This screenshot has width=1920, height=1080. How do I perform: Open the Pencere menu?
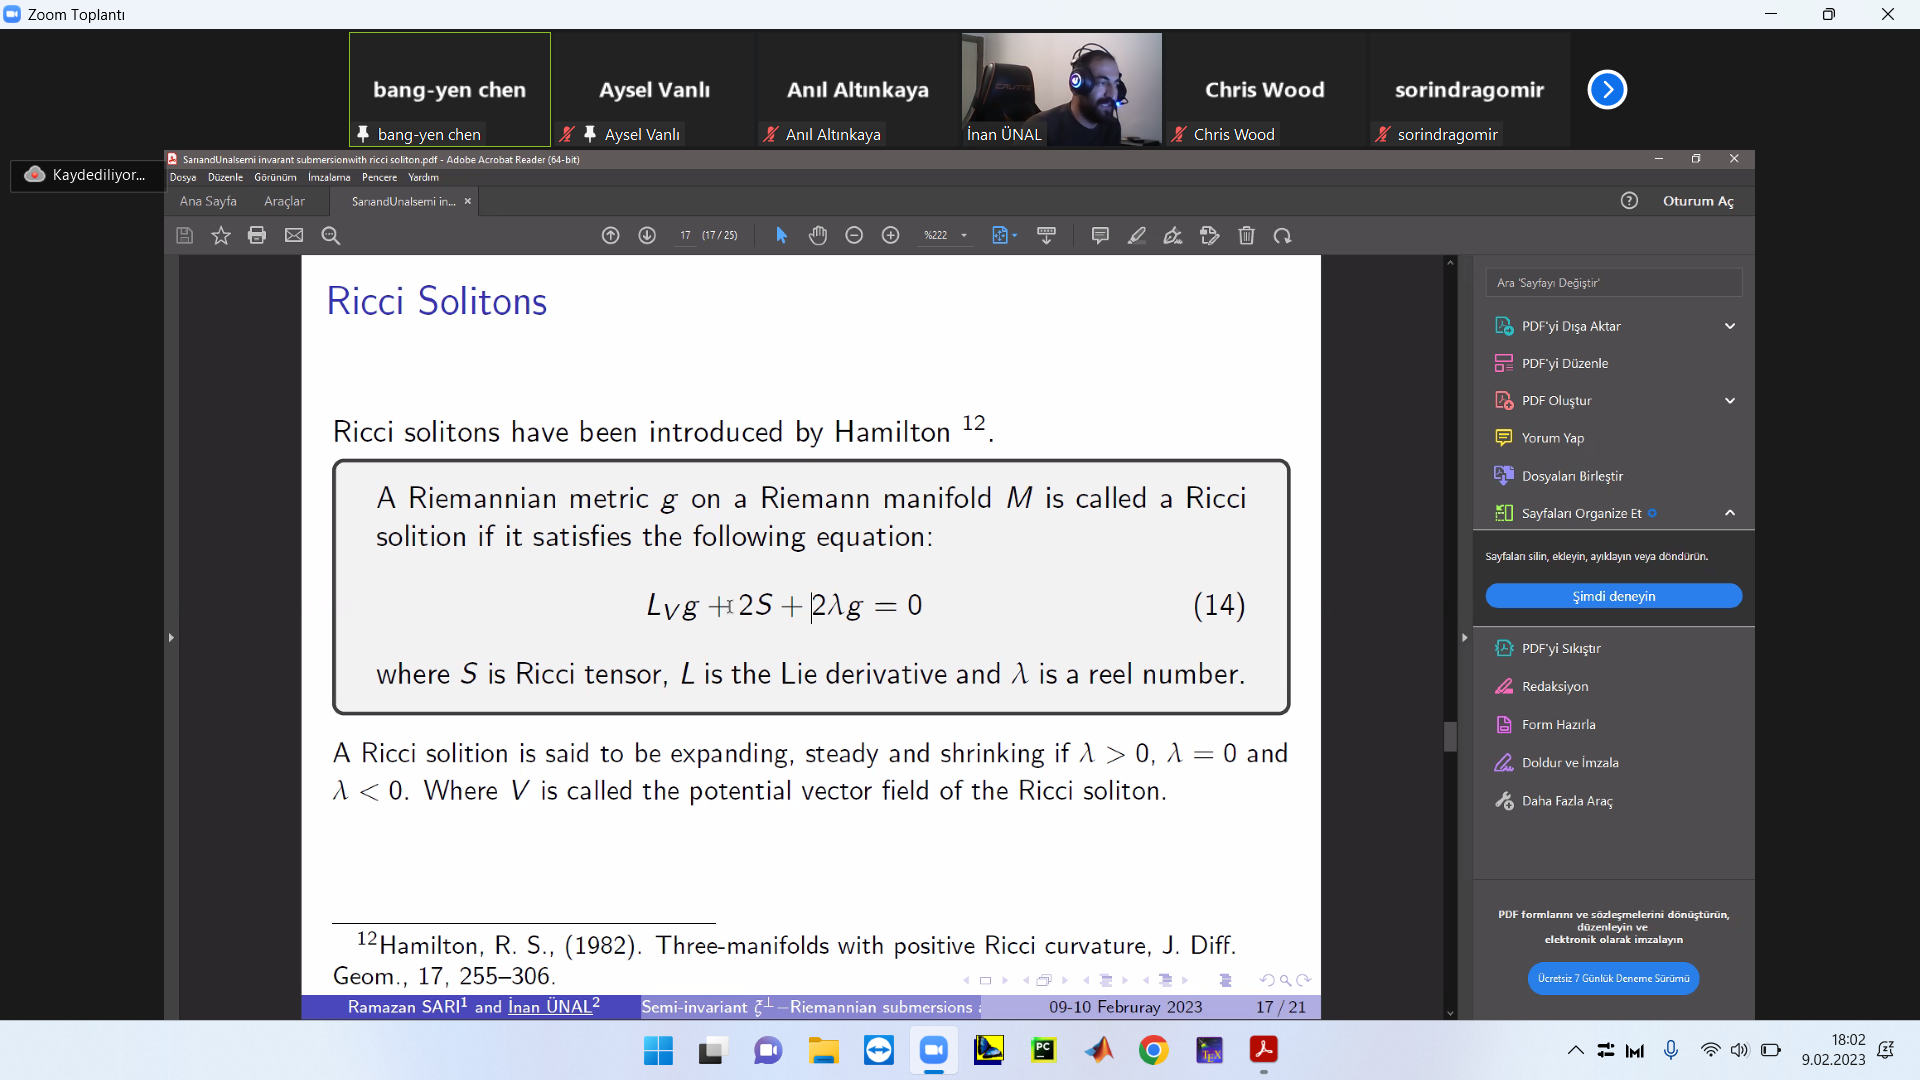pos(379,177)
